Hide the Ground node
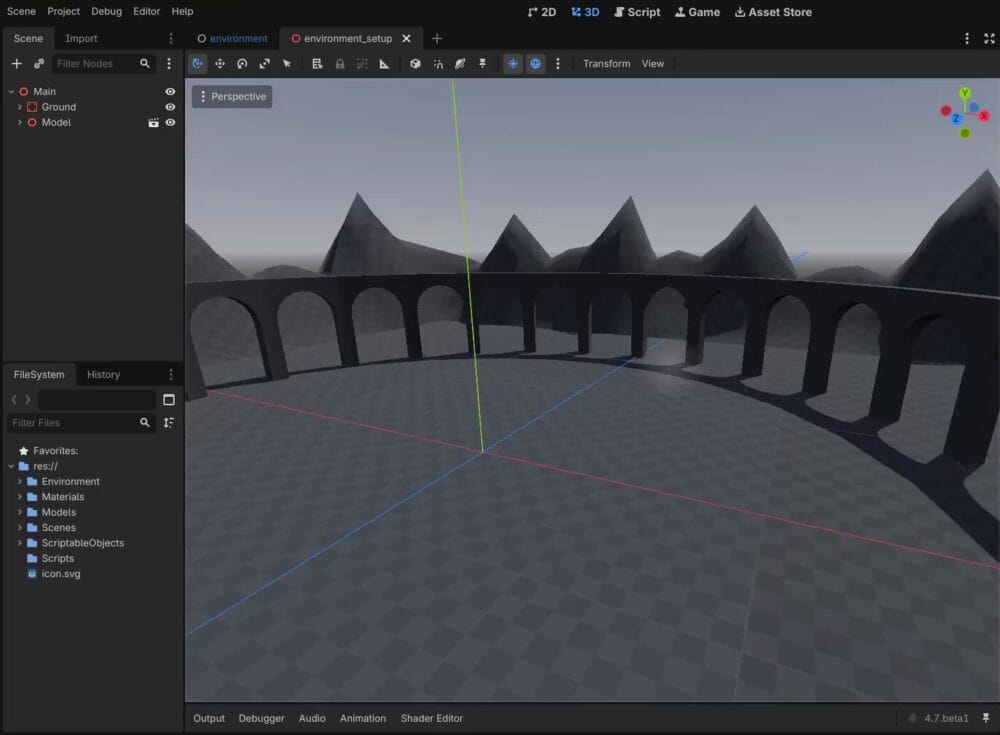Screen dimensions: 1000x735 [170, 107]
